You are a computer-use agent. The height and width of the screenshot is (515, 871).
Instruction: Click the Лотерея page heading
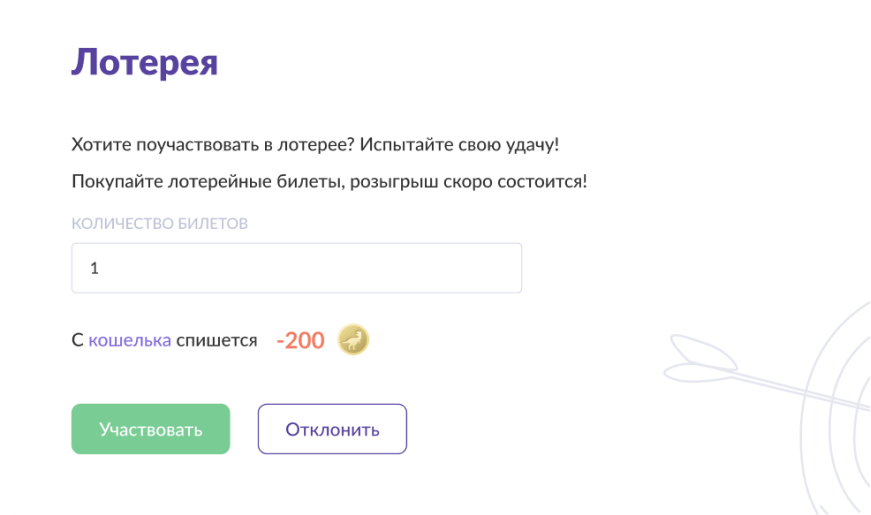click(x=144, y=62)
